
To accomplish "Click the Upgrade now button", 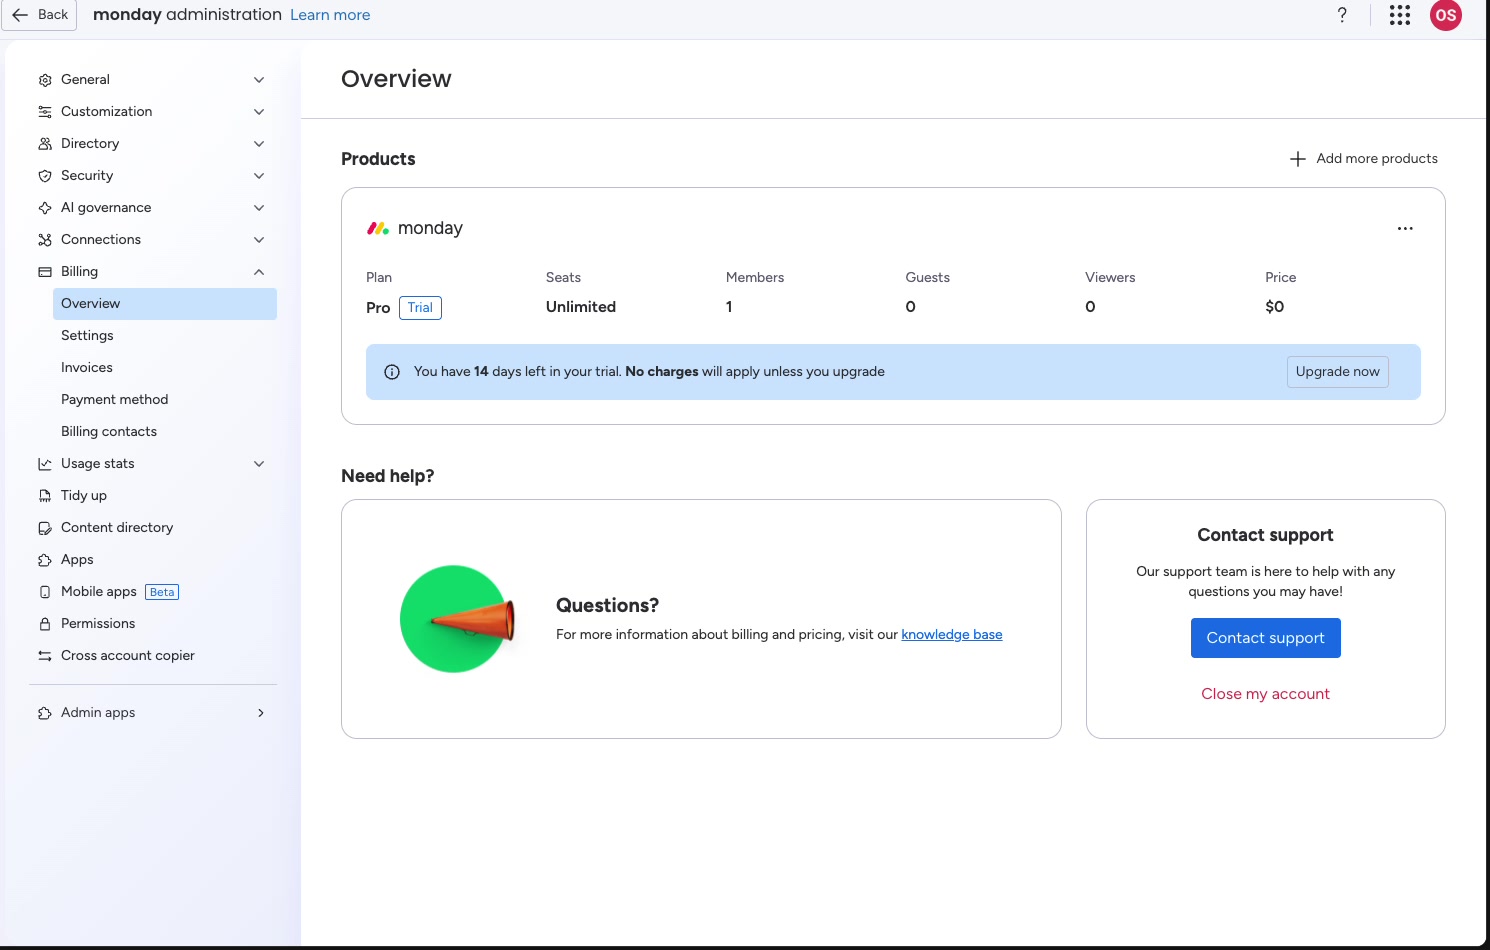I will click(1337, 372).
